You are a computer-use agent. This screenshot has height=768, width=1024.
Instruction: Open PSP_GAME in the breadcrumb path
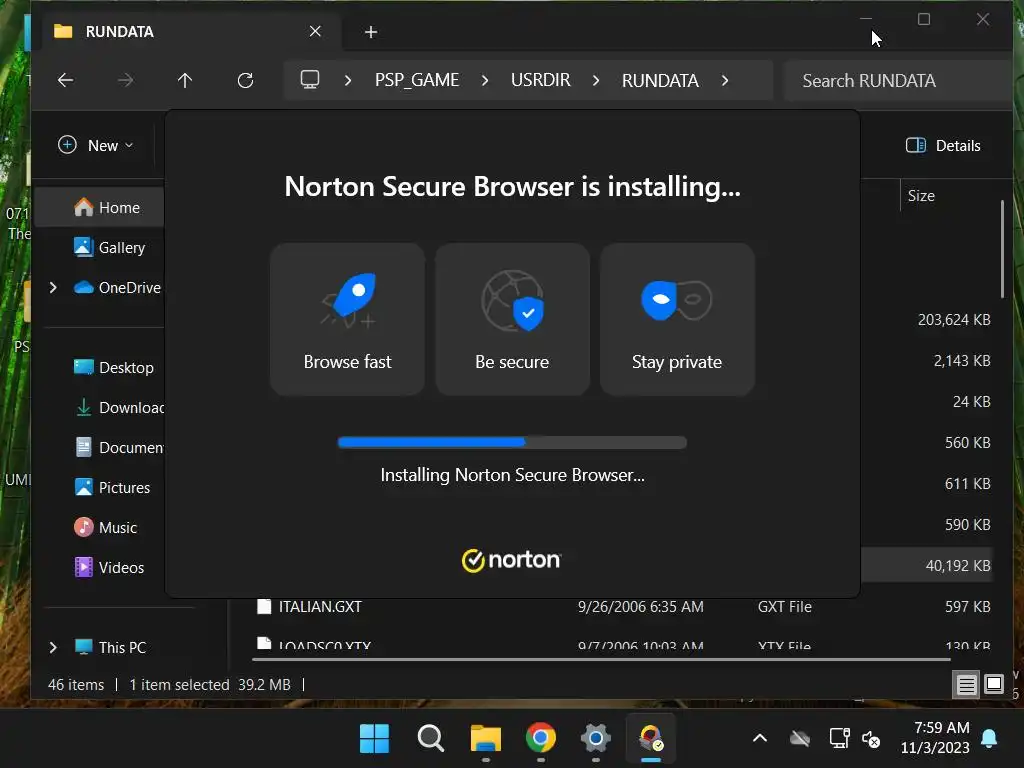(x=417, y=80)
